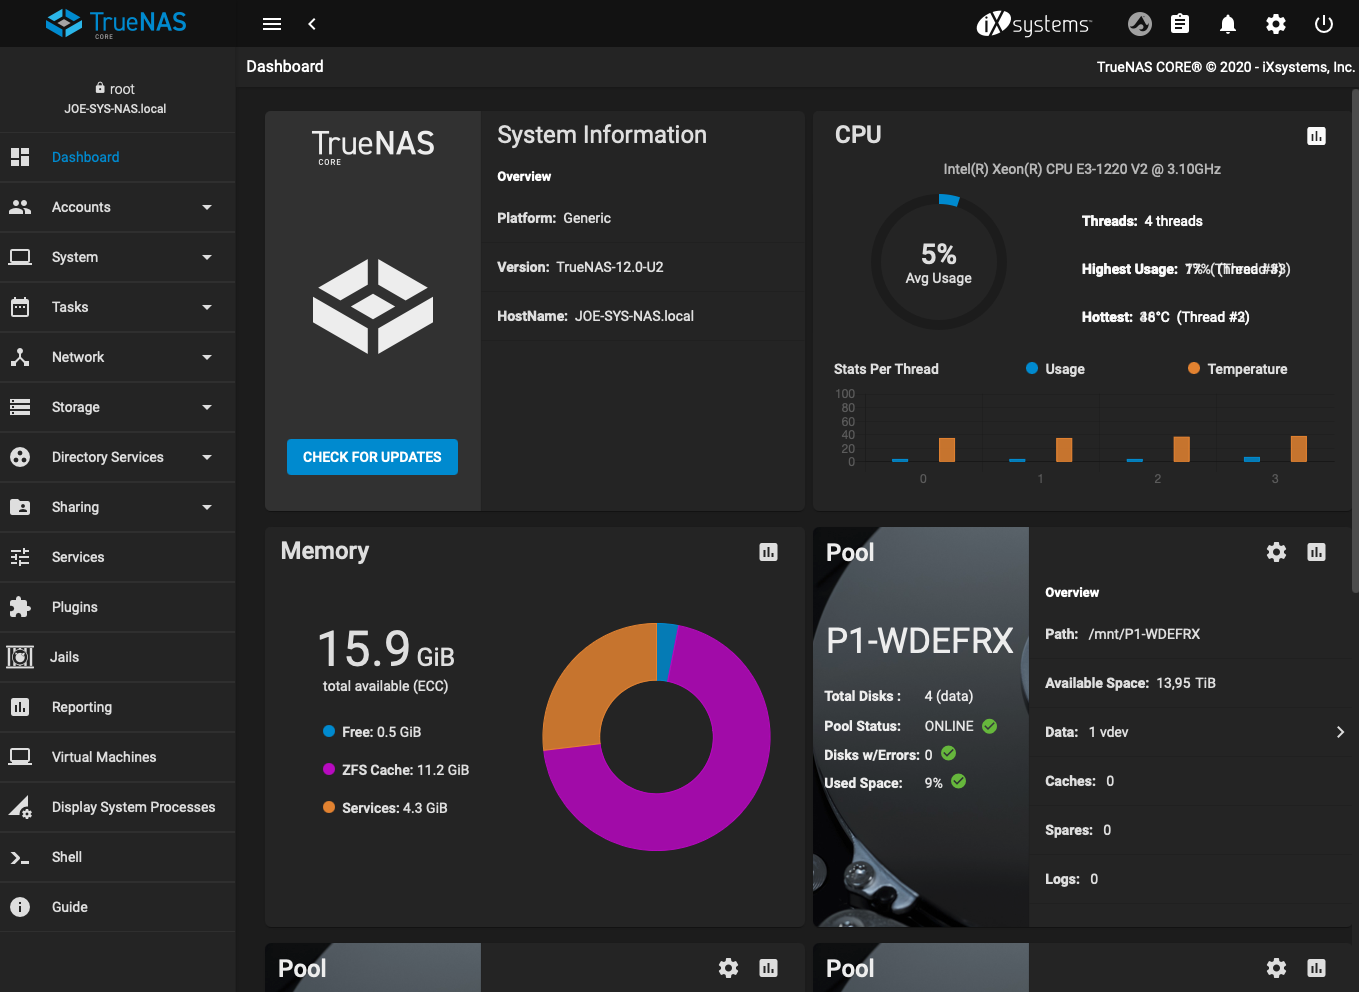
Task: Open the Reporting menu item
Action: coord(117,707)
